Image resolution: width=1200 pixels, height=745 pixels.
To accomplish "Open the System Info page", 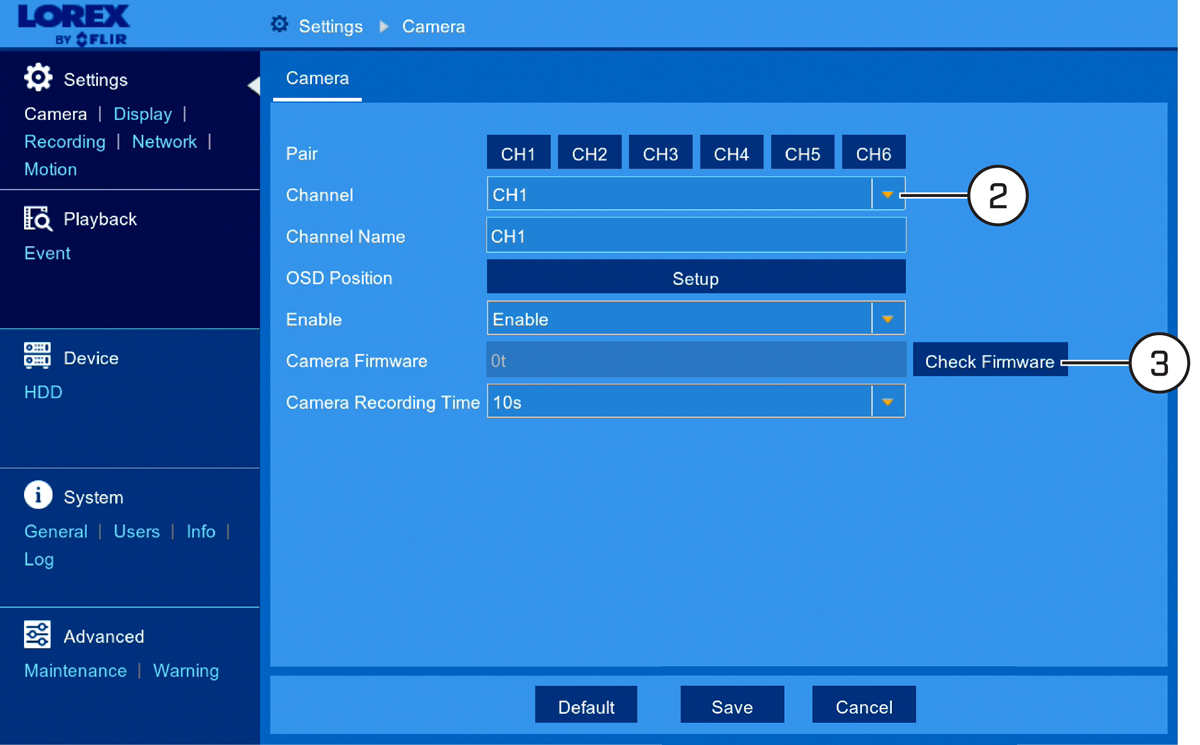I will (201, 531).
